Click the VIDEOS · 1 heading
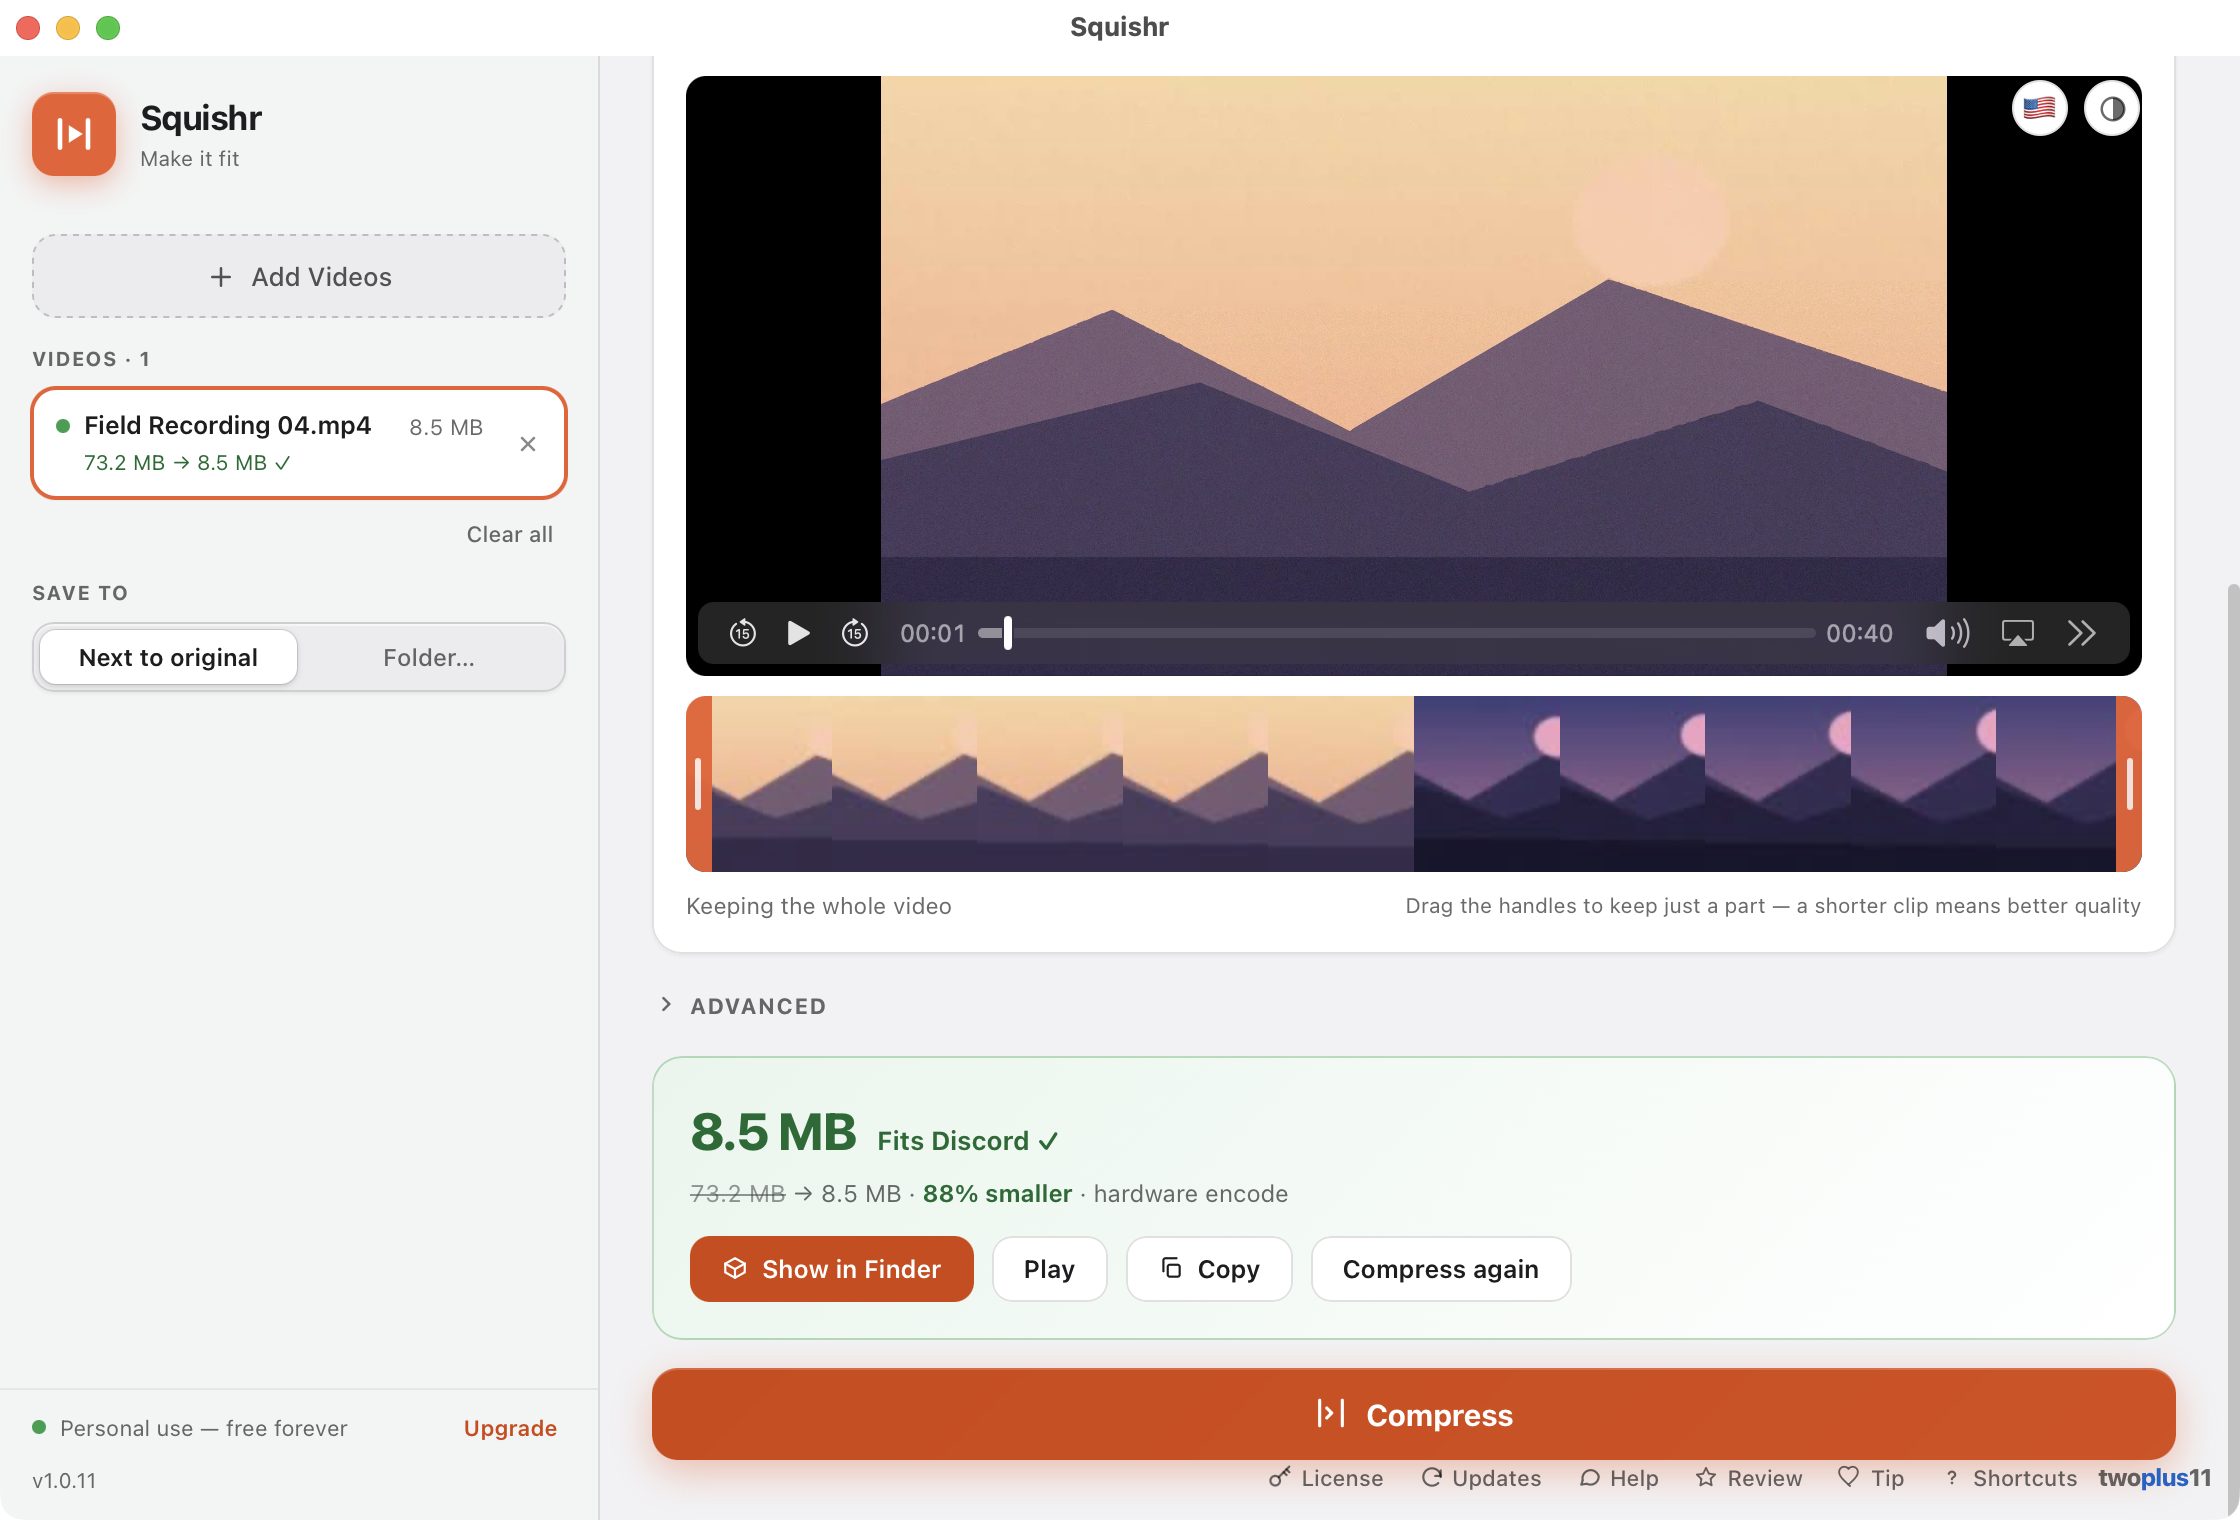Screen dimensions: 2240x1520 click(91, 359)
